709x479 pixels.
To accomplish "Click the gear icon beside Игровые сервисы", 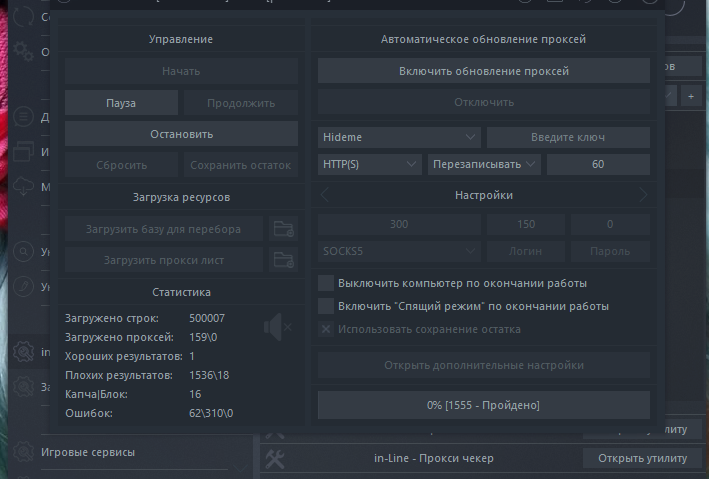I will click(x=23, y=453).
